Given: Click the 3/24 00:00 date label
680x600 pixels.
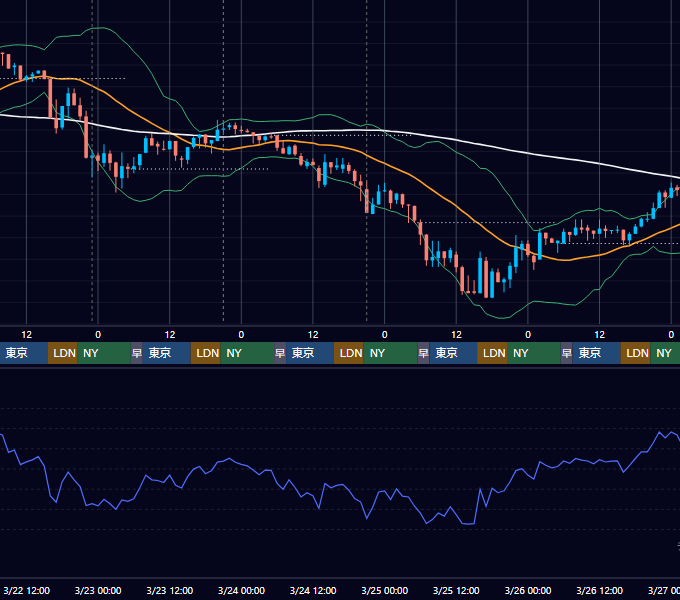Looking at the screenshot, I should [241, 590].
